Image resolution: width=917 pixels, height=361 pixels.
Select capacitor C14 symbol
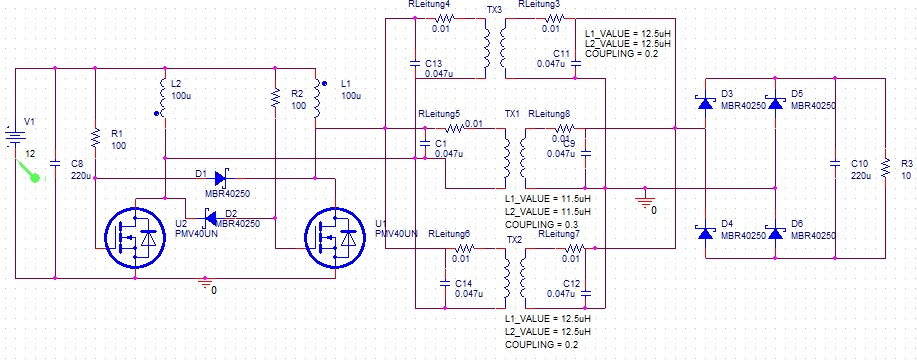click(445, 283)
